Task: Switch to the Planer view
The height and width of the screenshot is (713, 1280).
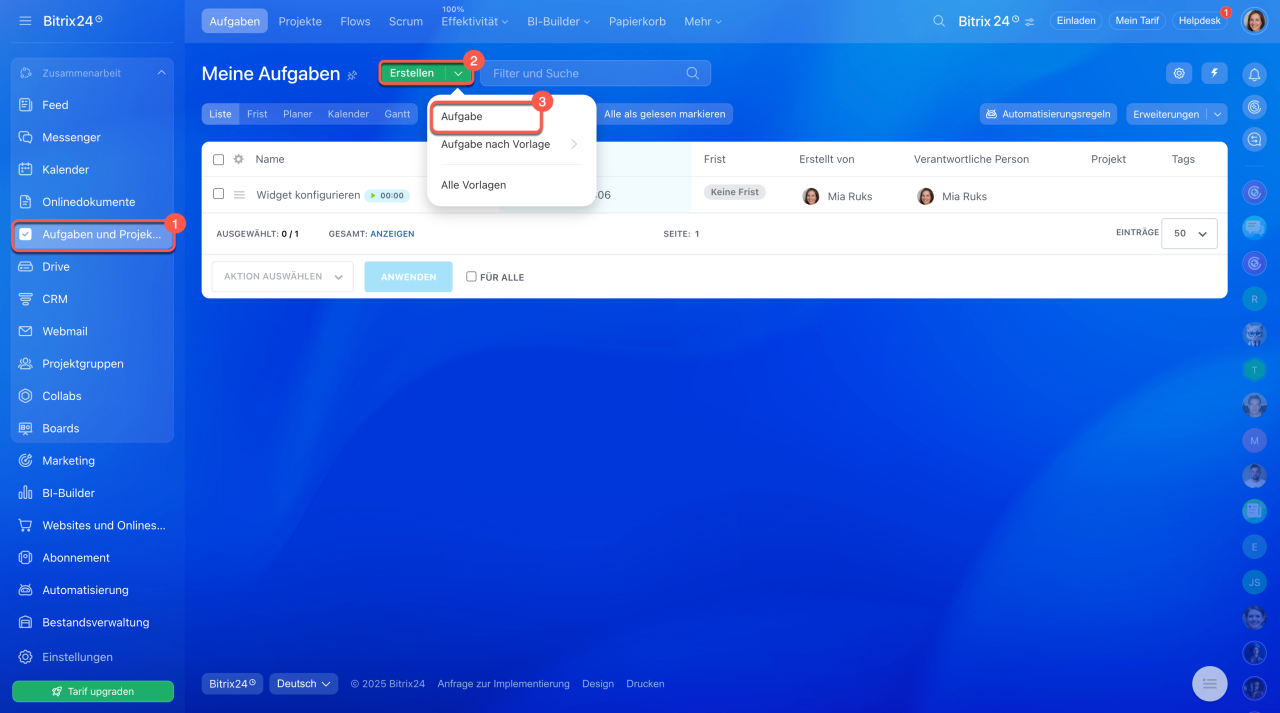Action: coord(298,114)
